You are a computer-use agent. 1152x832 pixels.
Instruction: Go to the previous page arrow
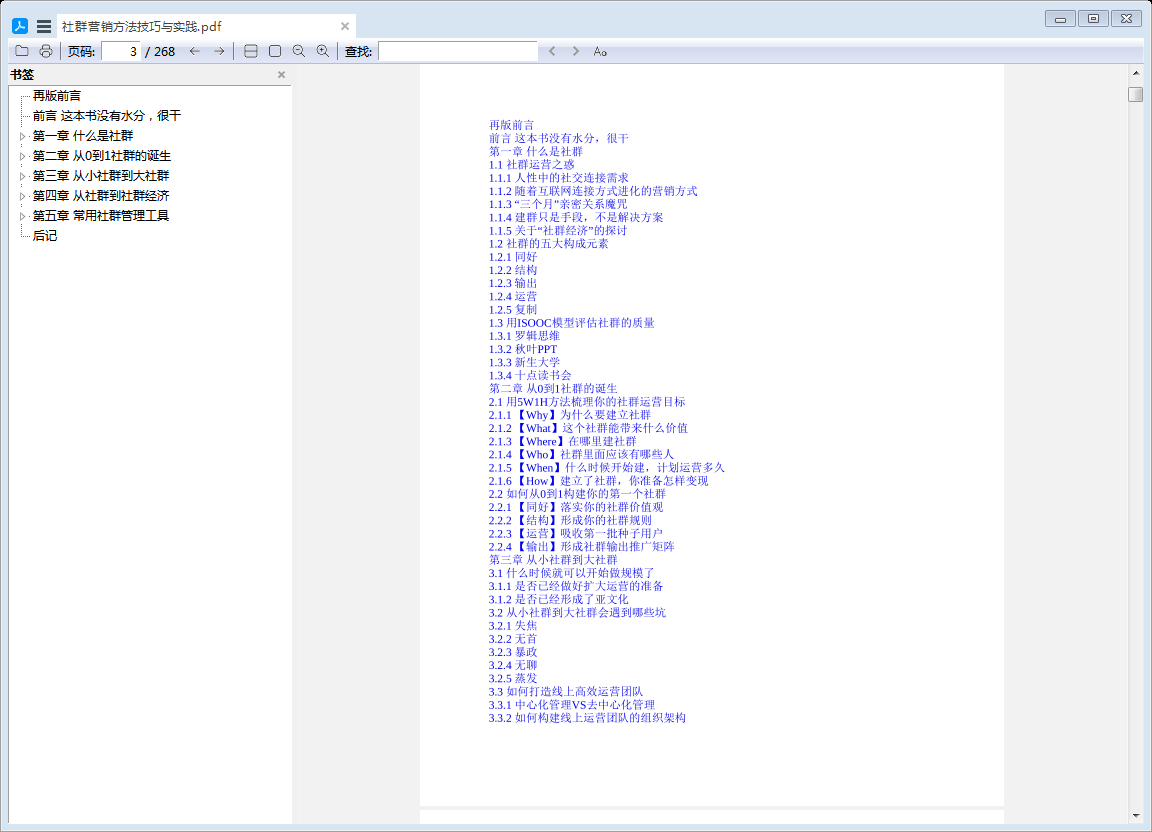195,51
